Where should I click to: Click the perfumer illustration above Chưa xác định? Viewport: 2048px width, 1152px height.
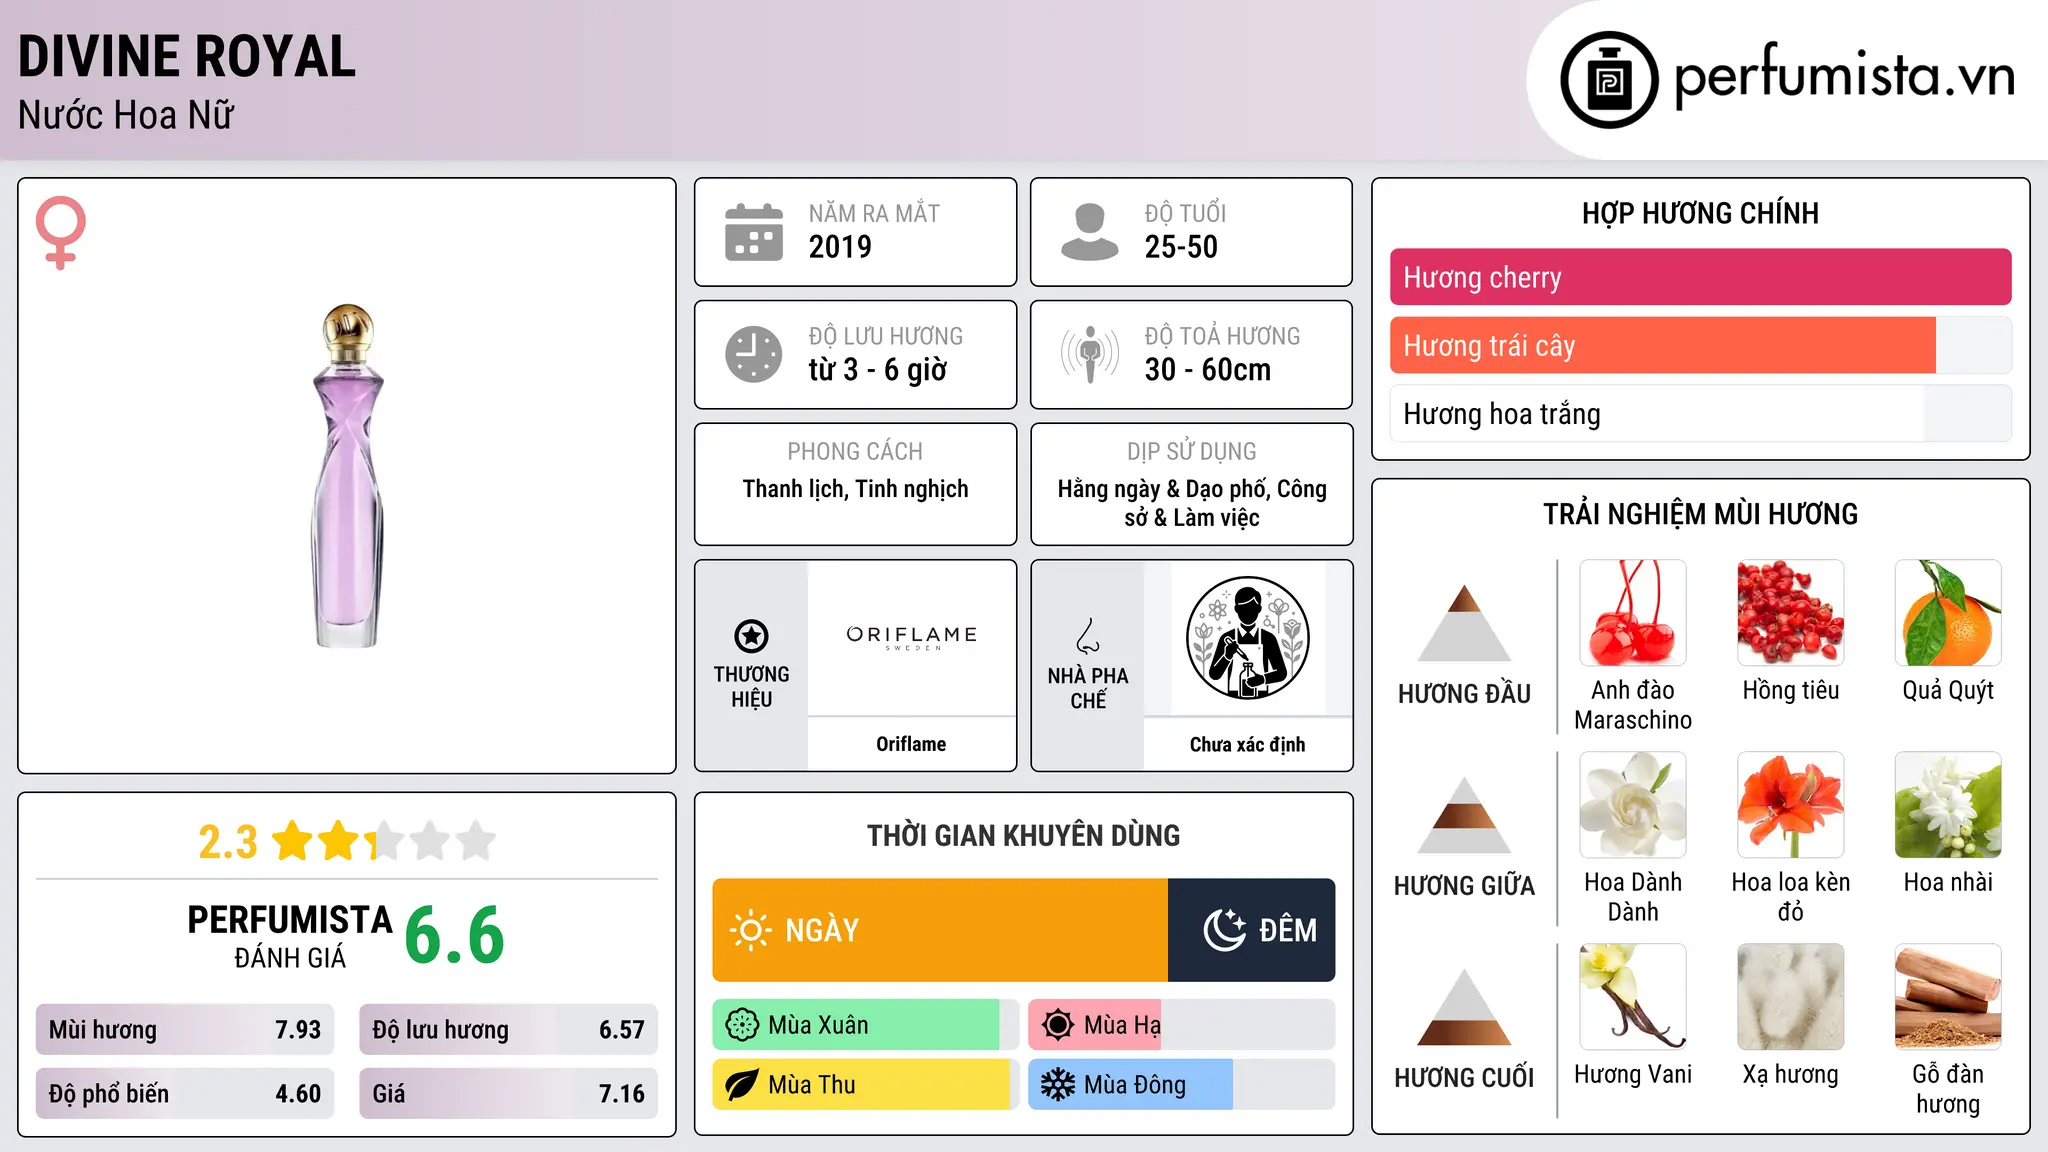[1247, 638]
